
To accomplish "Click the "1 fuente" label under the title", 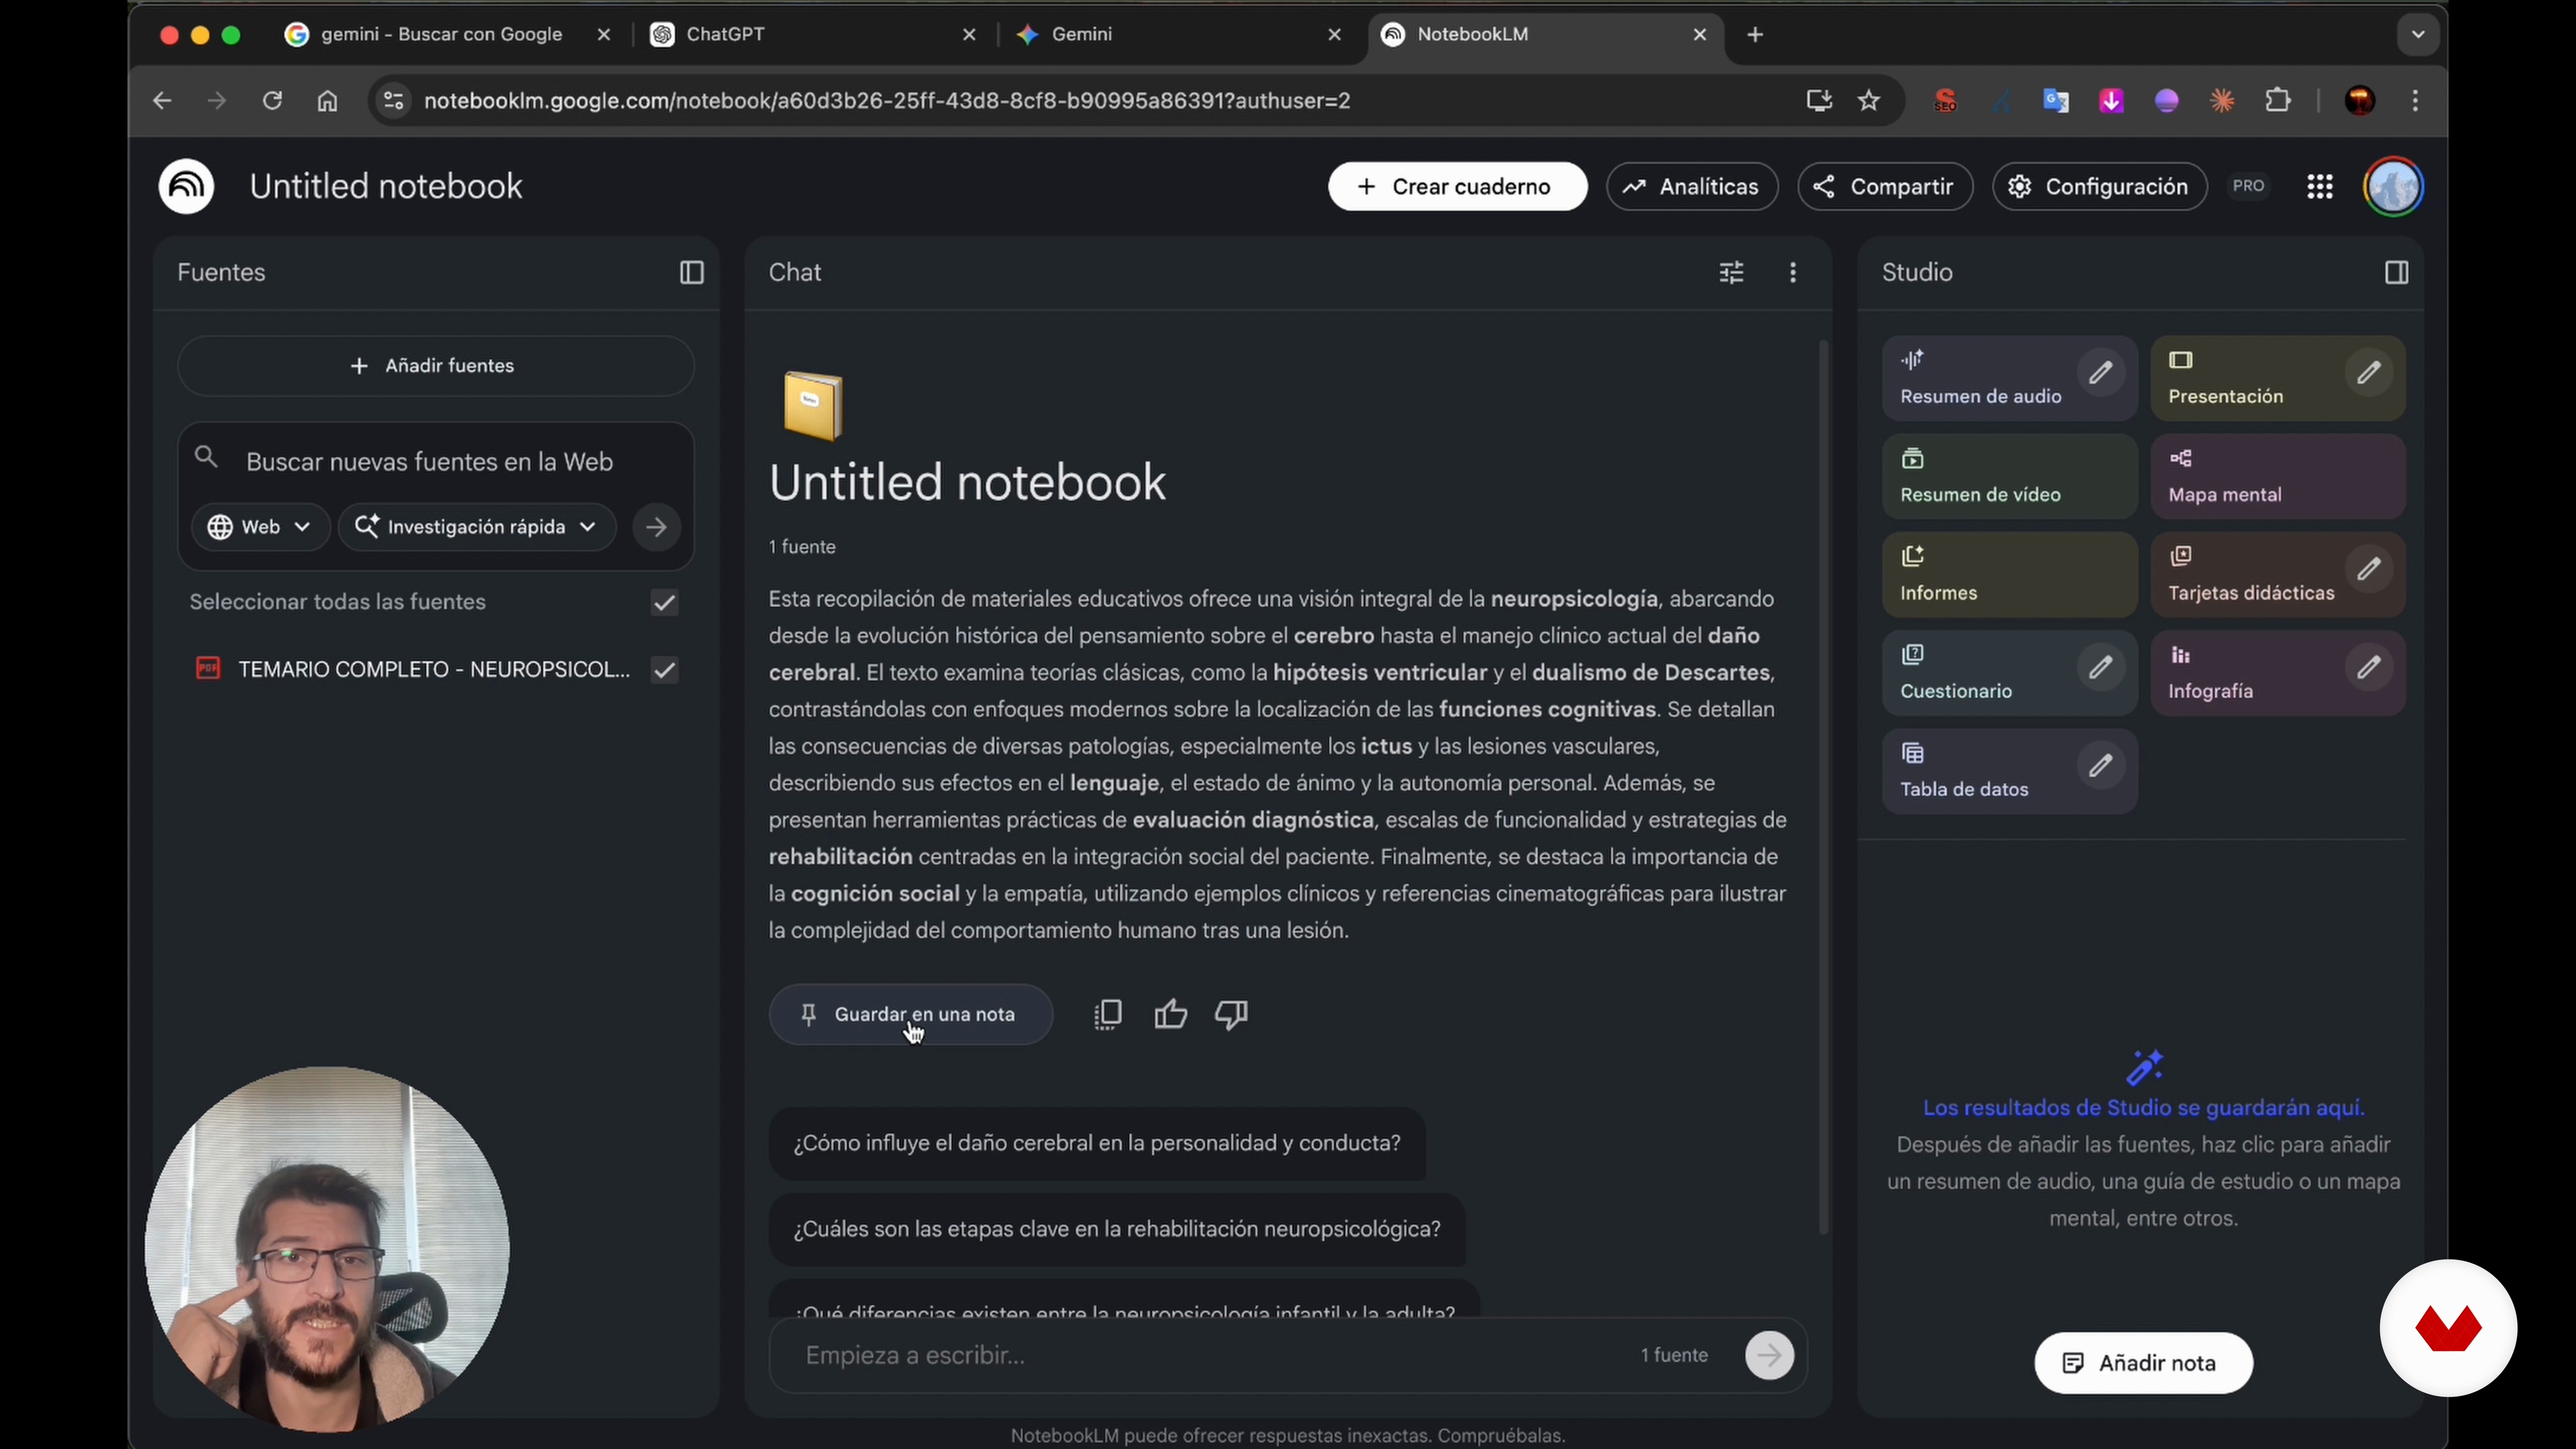I will click(801, 547).
